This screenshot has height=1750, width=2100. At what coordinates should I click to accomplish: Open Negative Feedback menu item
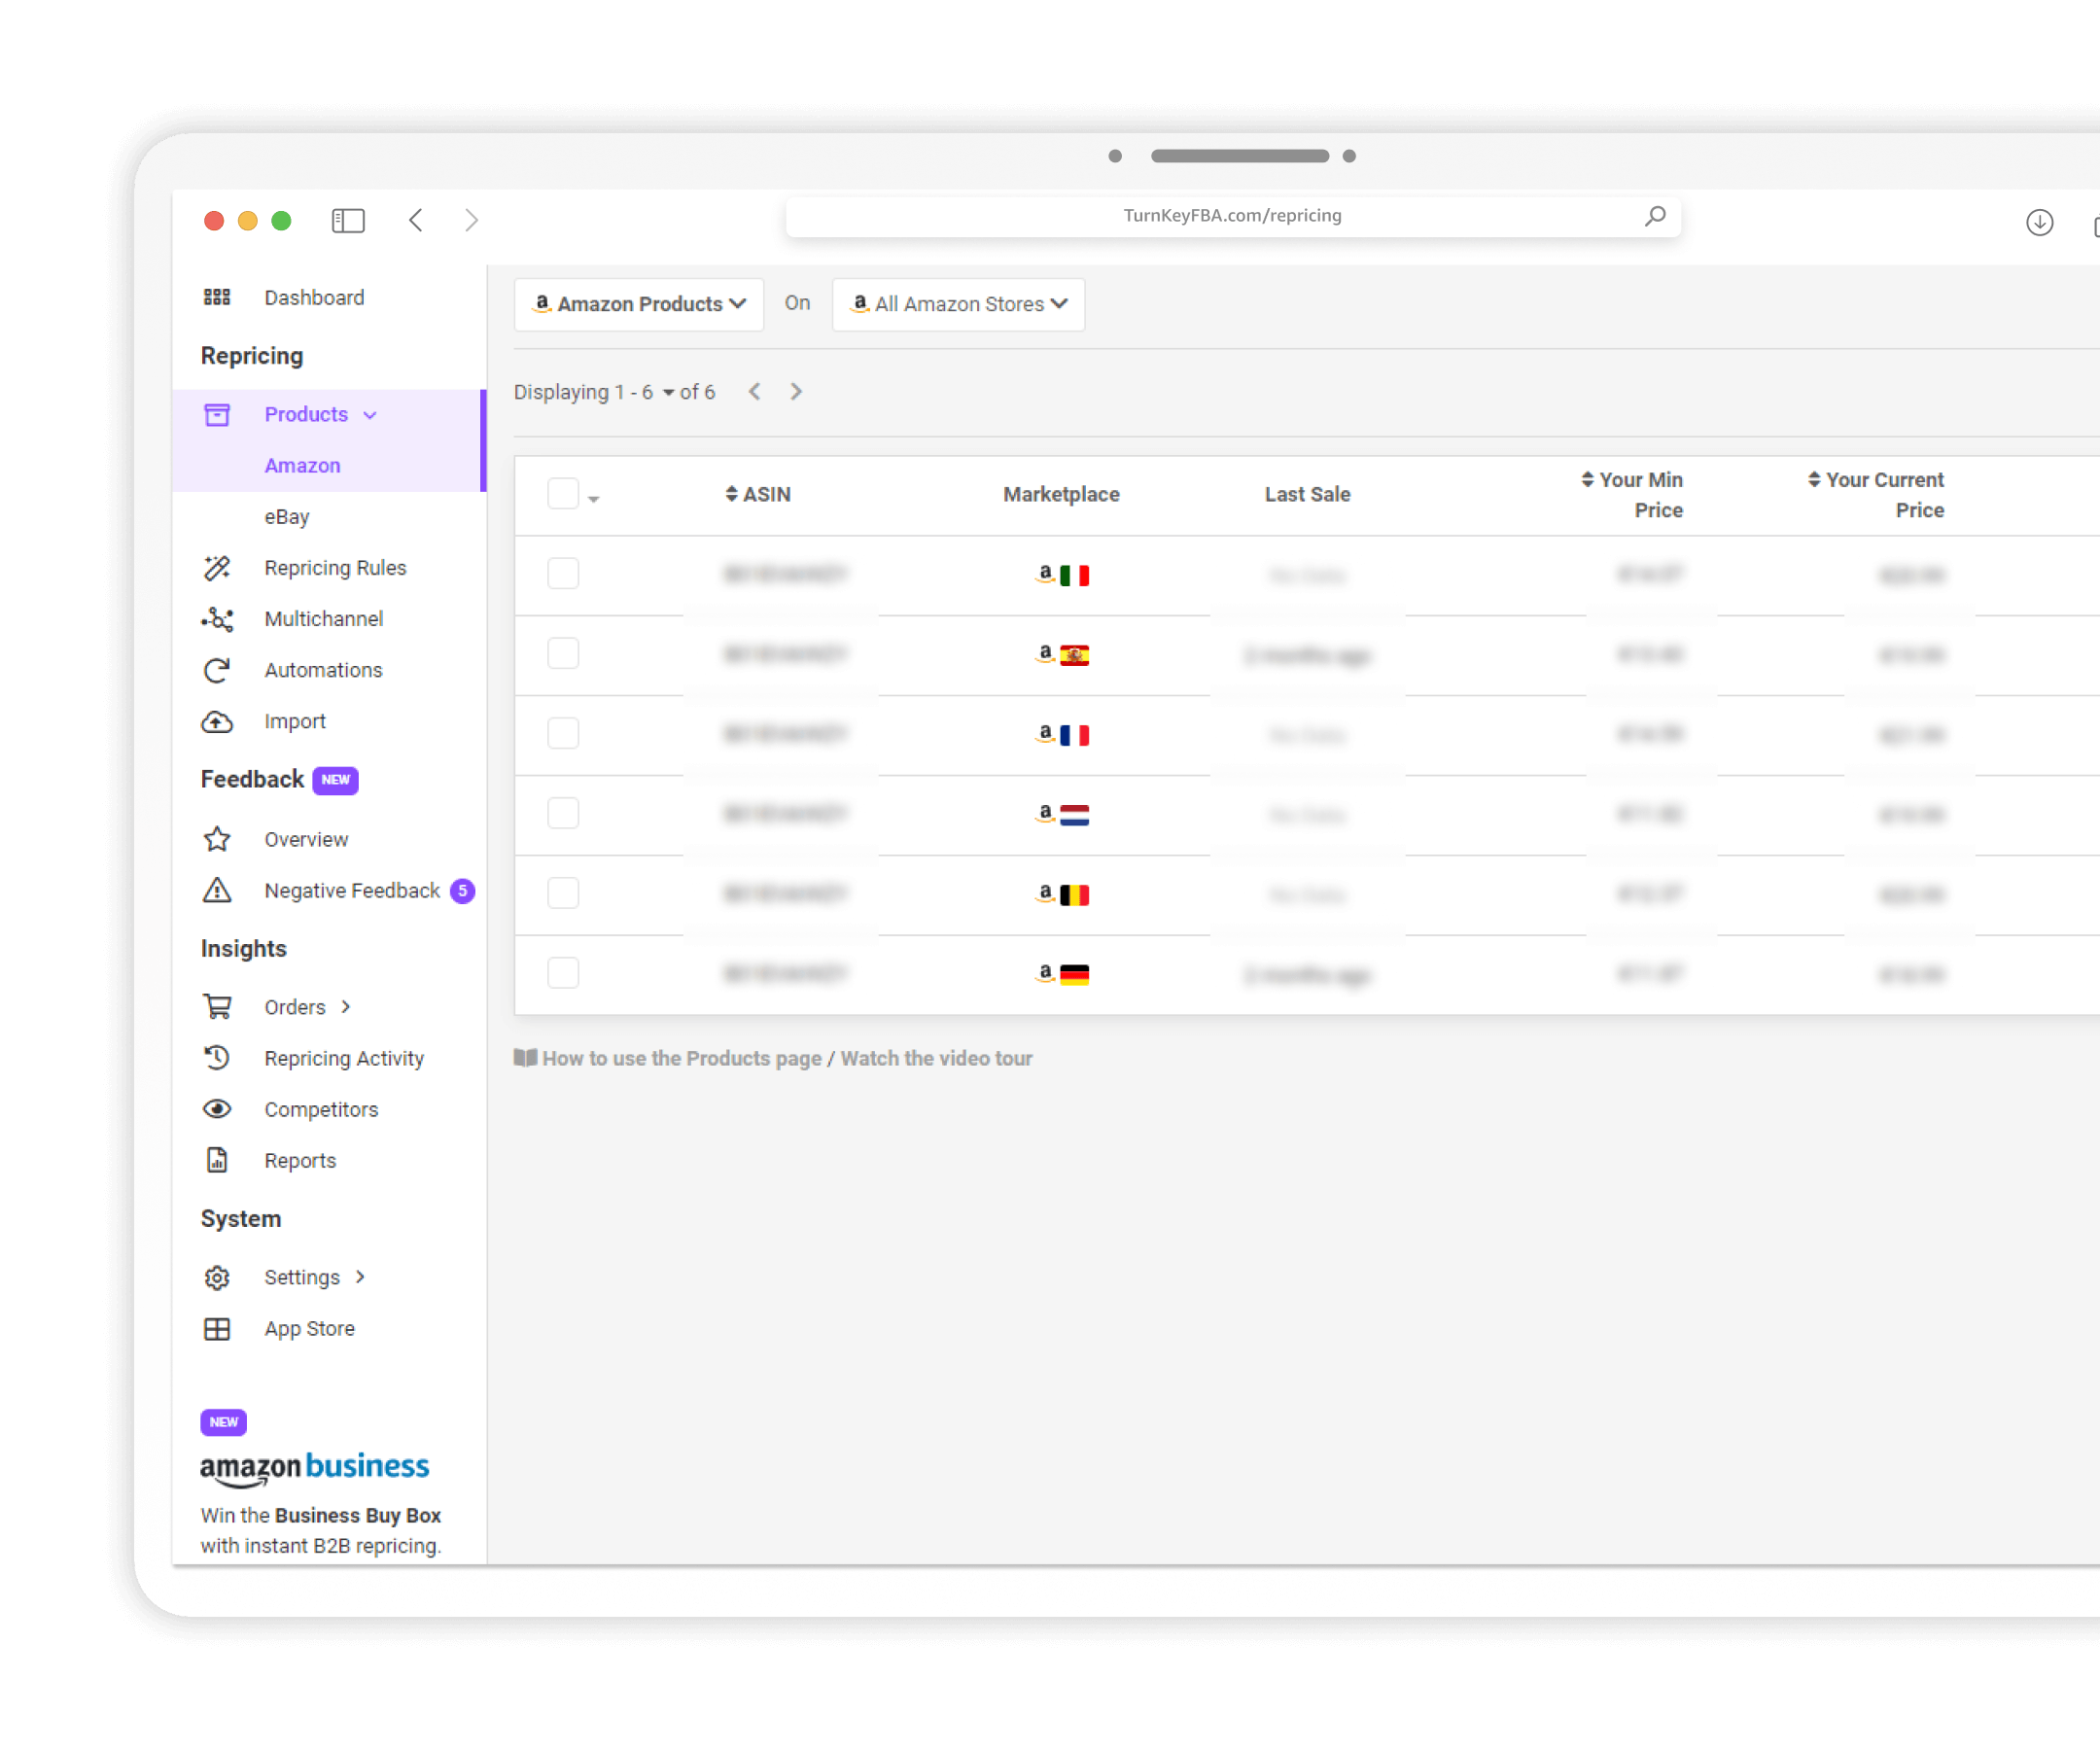point(352,890)
